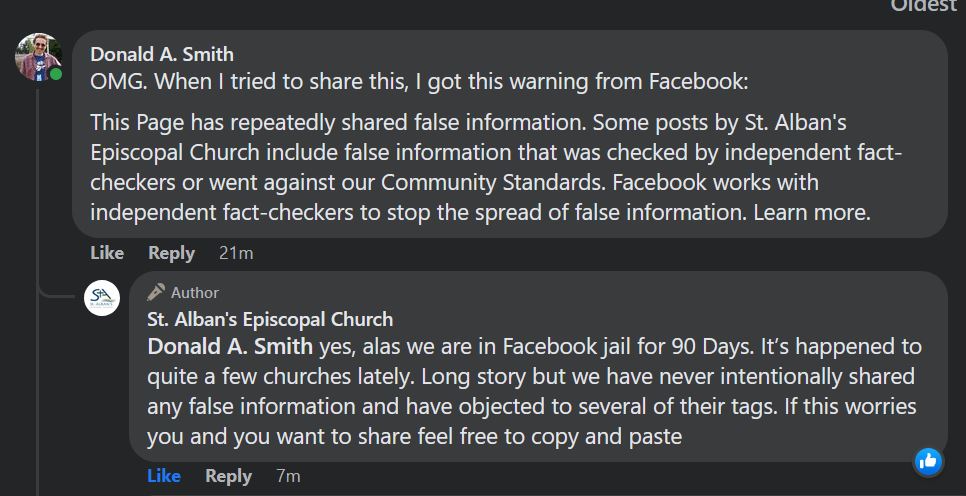Click the bold Donald A. Smith mention
966x496 pixels.
230,347
